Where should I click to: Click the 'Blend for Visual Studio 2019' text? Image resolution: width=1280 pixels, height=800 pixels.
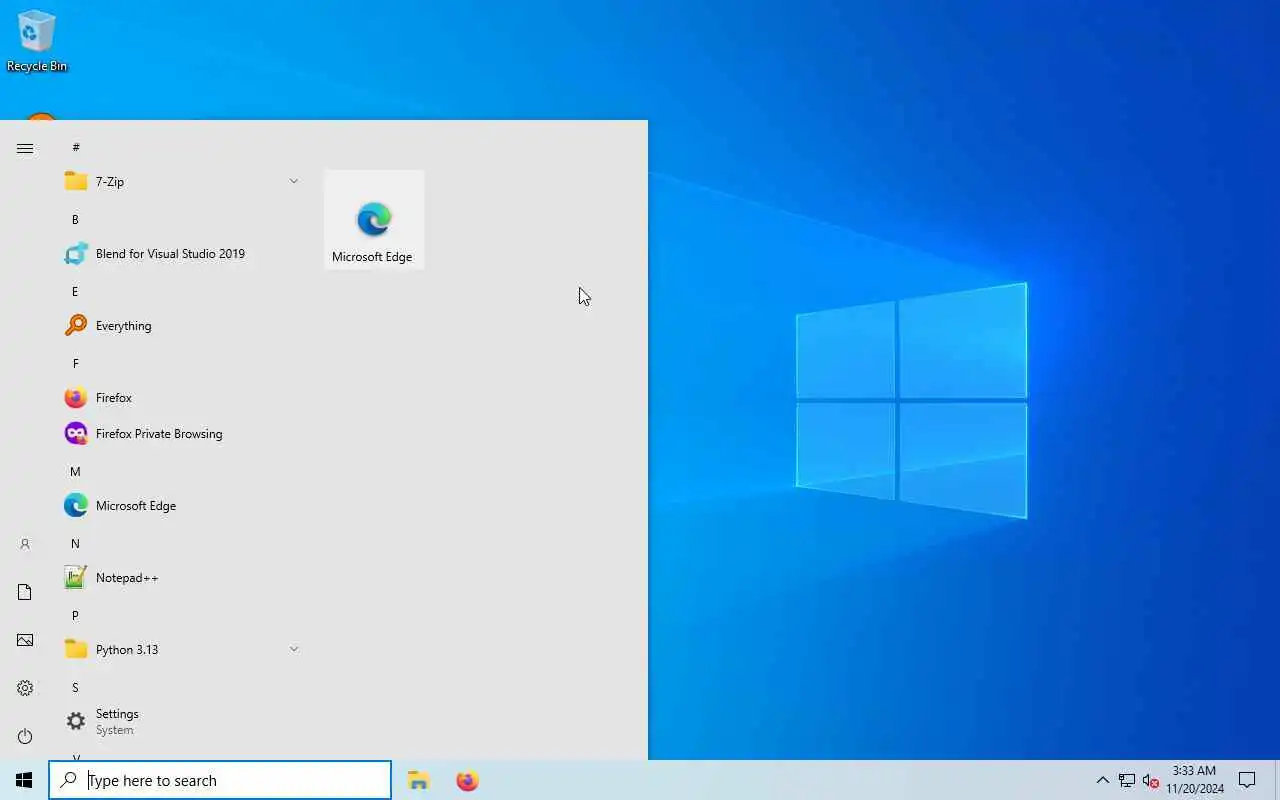tap(170, 254)
